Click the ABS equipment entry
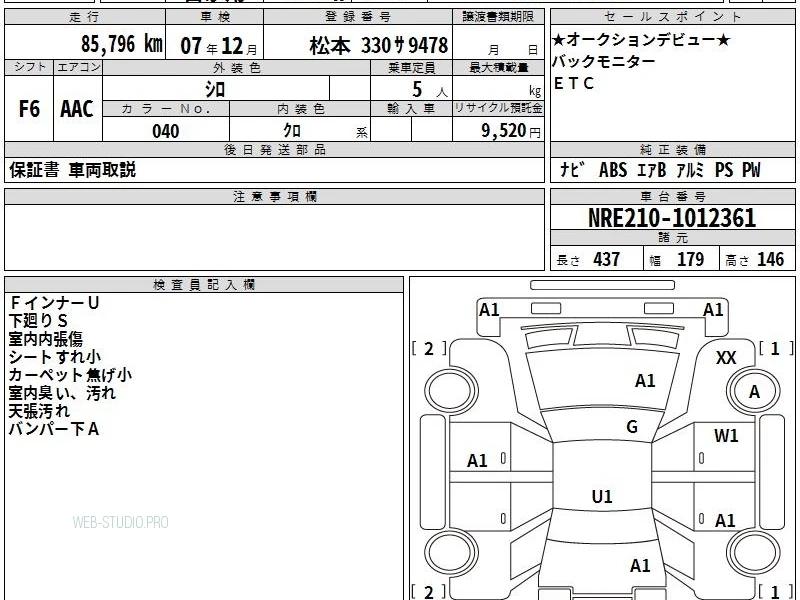Viewport: 800px width, 600px height. [x=613, y=170]
